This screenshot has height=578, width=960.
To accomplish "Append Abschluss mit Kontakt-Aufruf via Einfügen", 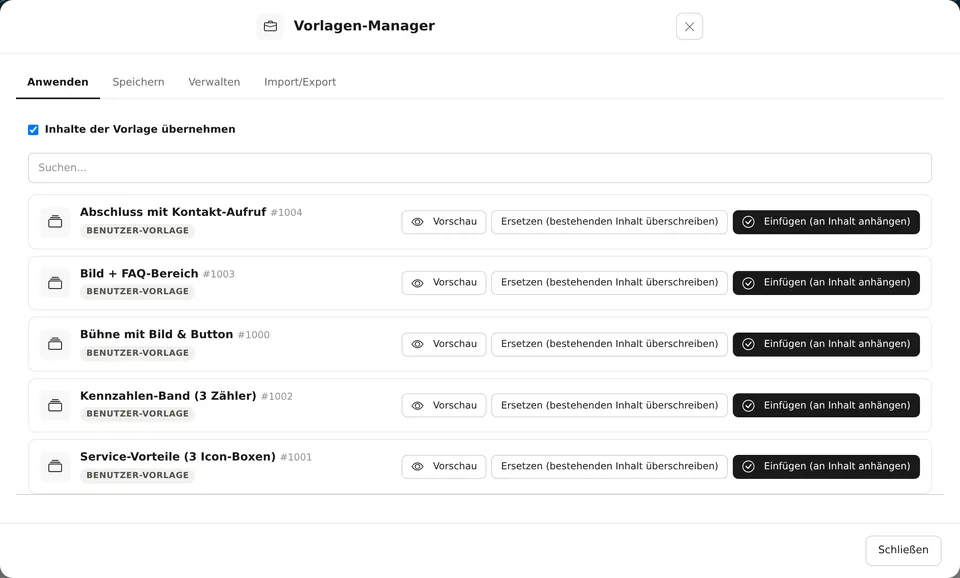I will [826, 222].
